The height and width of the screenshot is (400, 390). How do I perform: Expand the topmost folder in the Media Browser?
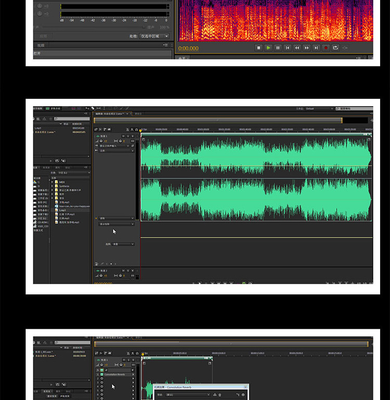tap(52, 182)
